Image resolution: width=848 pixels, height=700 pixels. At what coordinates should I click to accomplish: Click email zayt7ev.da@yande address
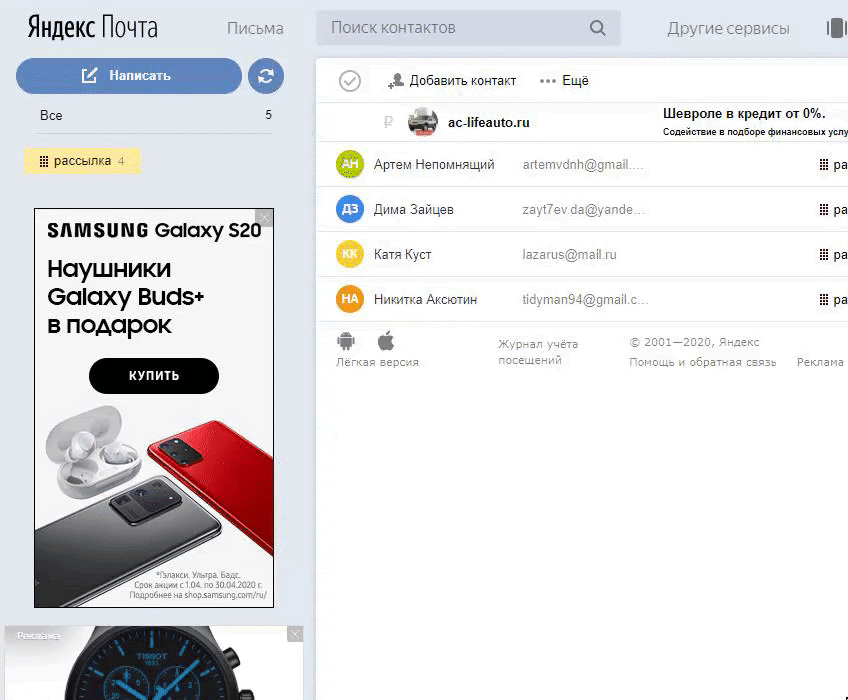click(x=584, y=209)
